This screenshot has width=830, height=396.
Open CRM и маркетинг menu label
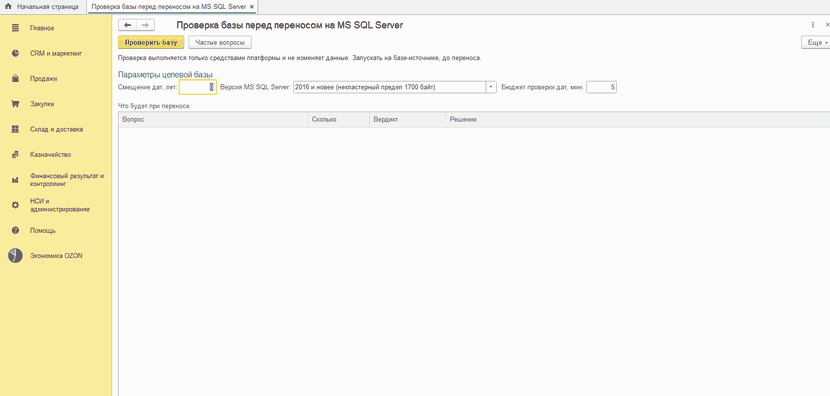56,53
